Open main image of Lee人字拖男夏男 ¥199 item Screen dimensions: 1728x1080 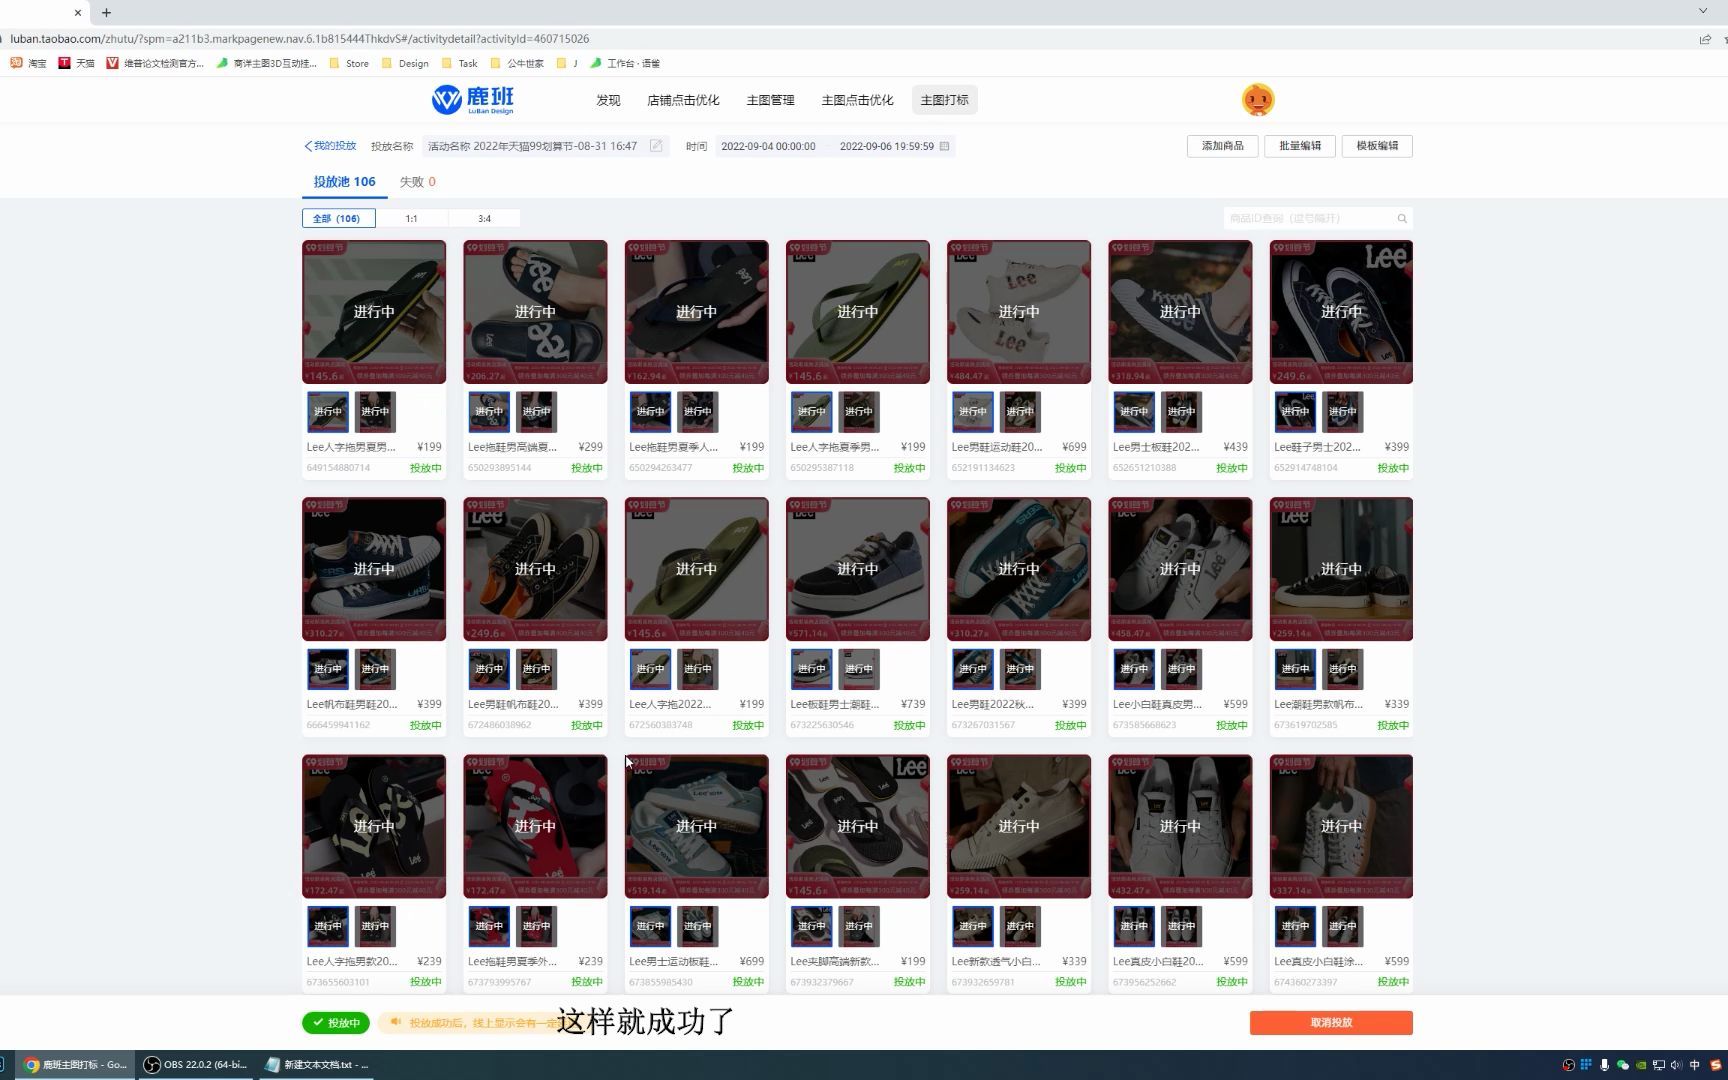[x=374, y=312]
